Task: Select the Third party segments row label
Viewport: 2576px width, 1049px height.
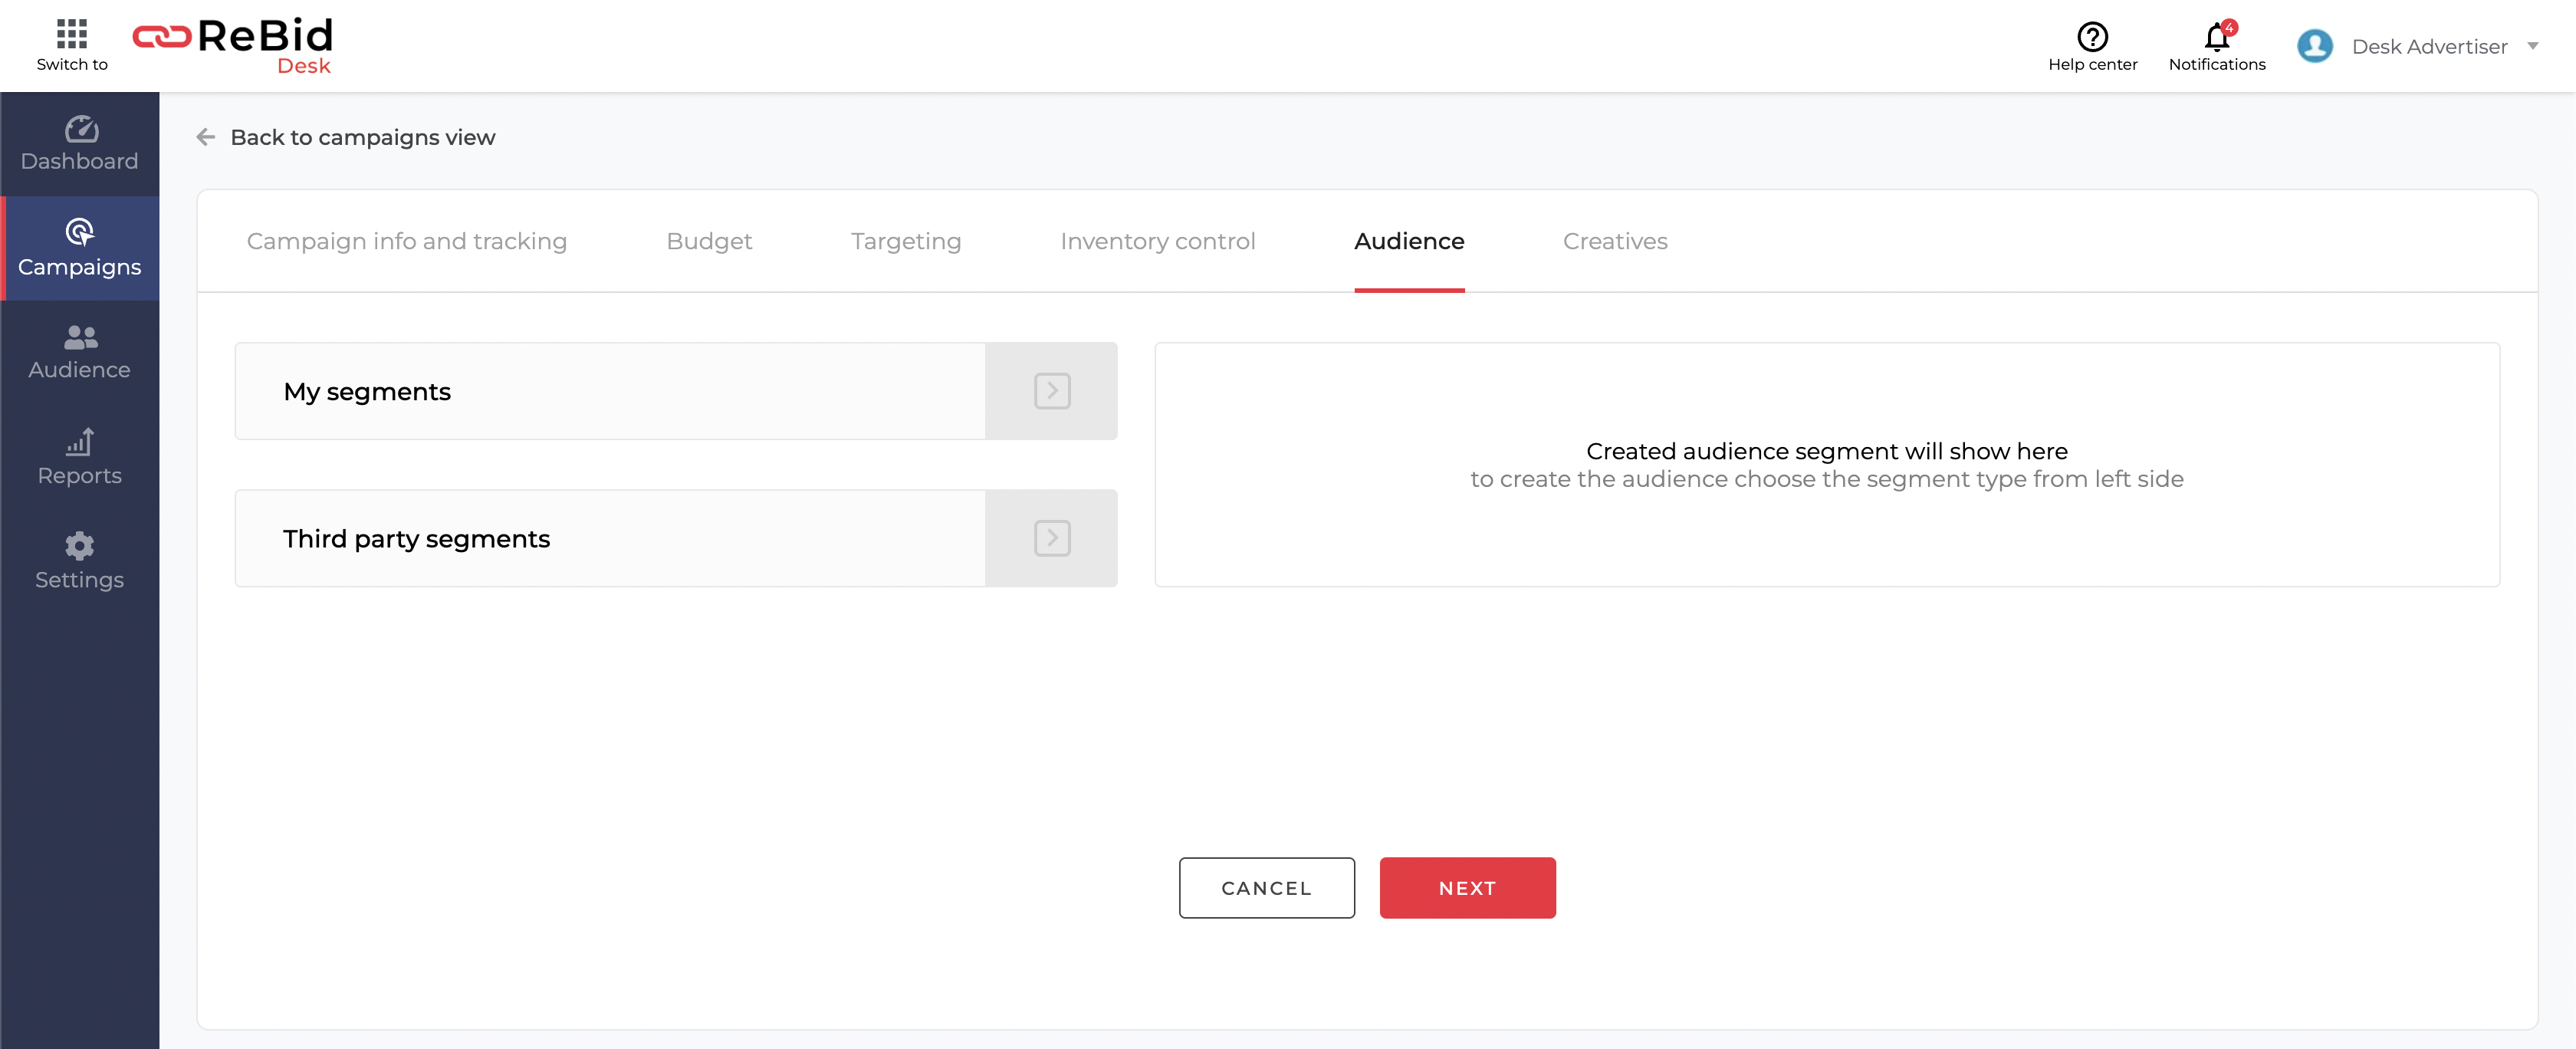Action: [416, 539]
